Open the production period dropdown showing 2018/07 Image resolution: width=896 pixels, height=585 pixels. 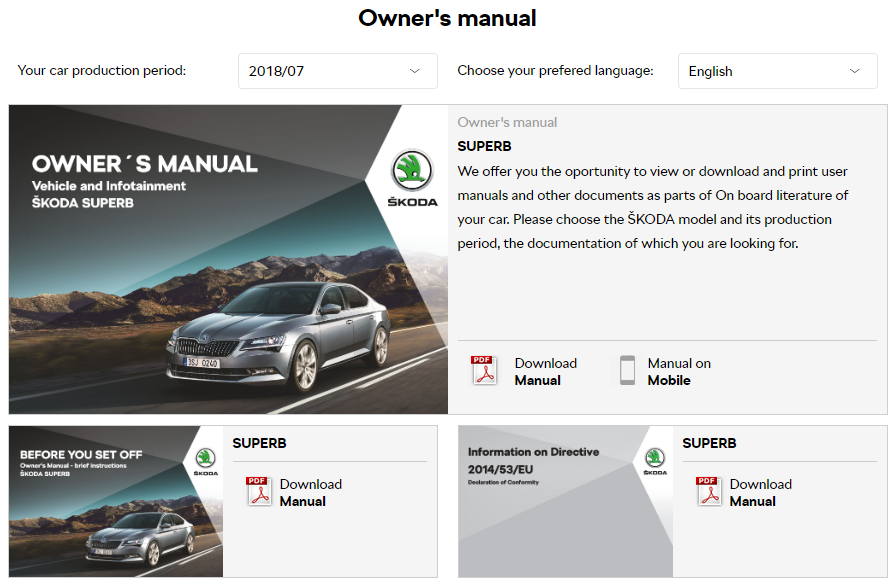338,71
